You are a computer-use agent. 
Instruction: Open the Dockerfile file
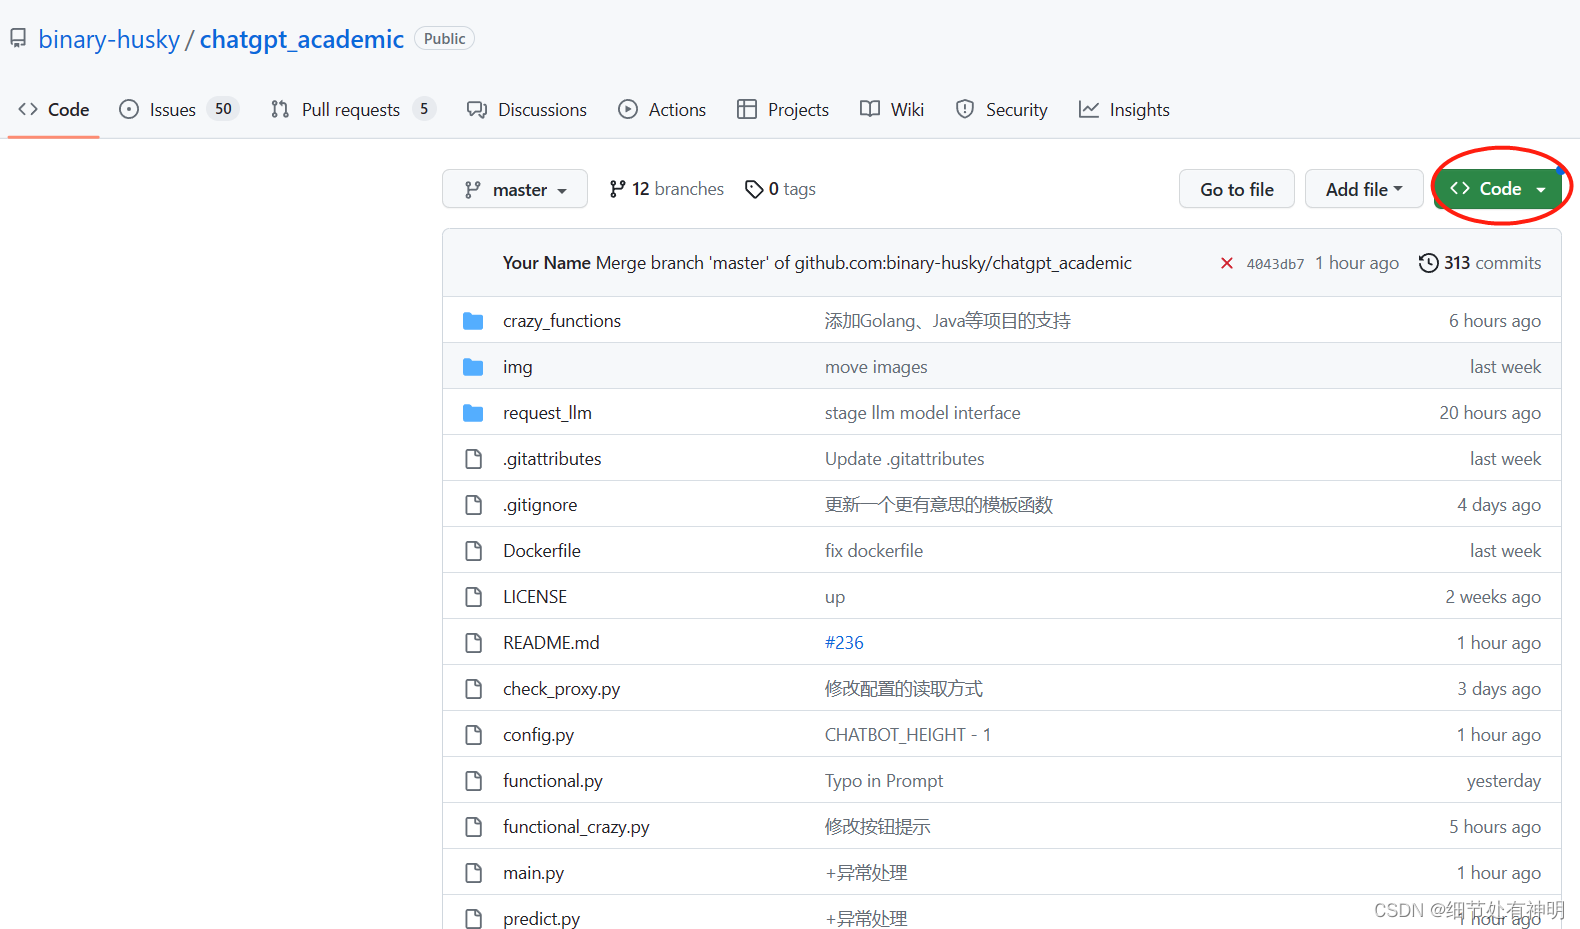(x=542, y=551)
